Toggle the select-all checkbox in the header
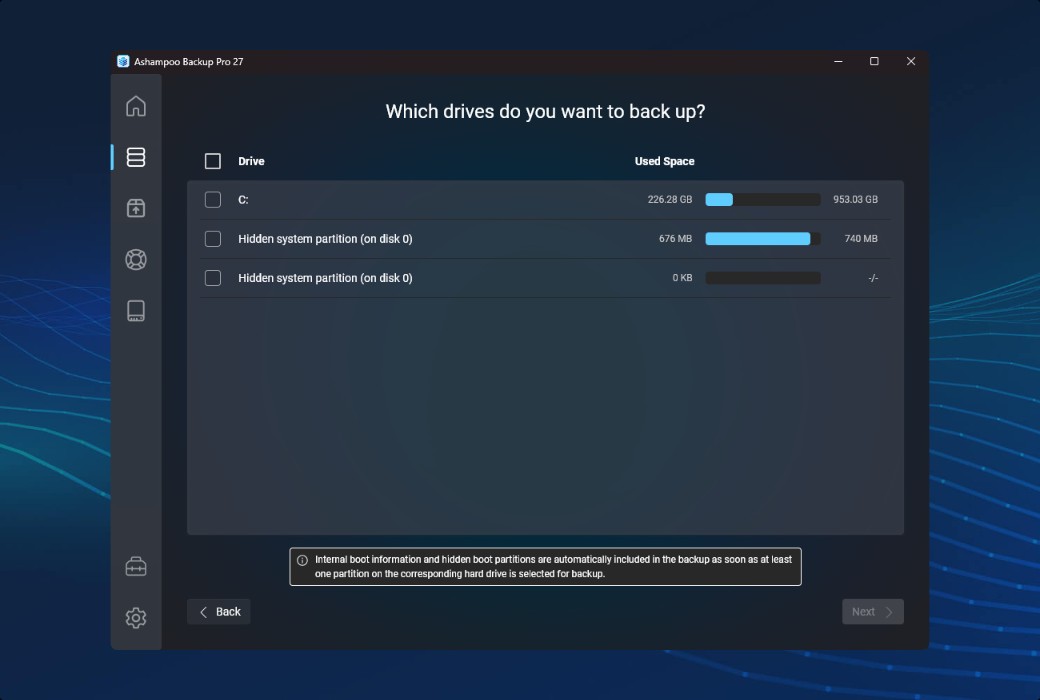The width and height of the screenshot is (1040, 700). pyautogui.click(x=213, y=160)
